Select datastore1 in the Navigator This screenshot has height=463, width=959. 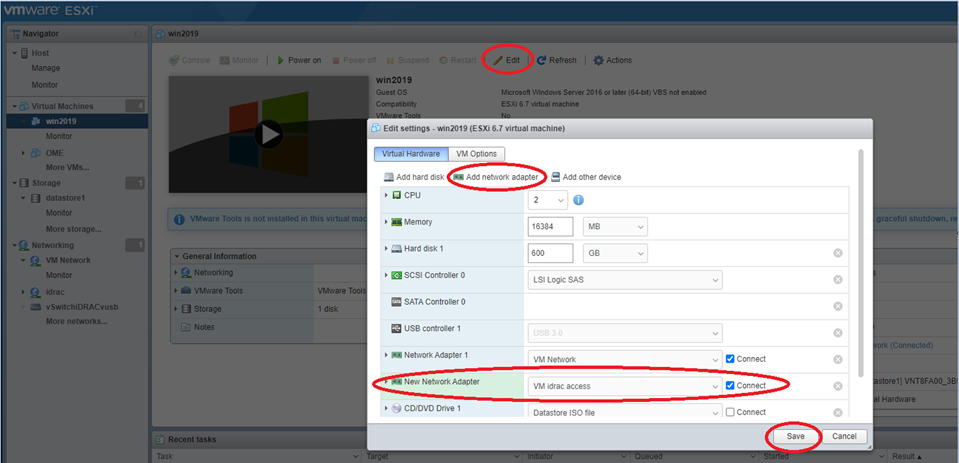pos(65,198)
